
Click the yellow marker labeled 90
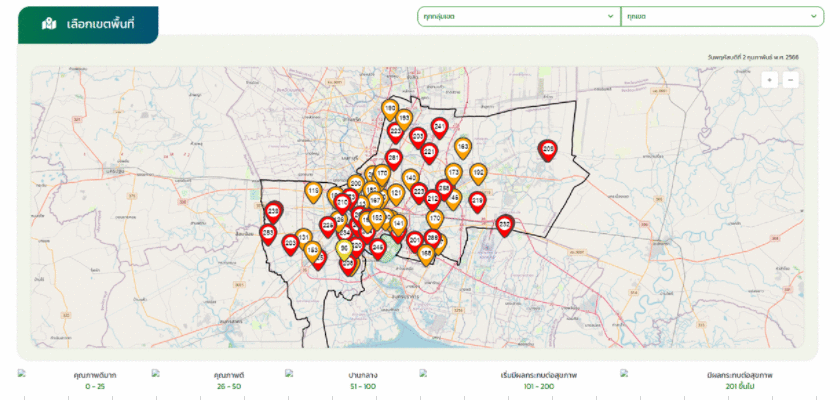(344, 248)
